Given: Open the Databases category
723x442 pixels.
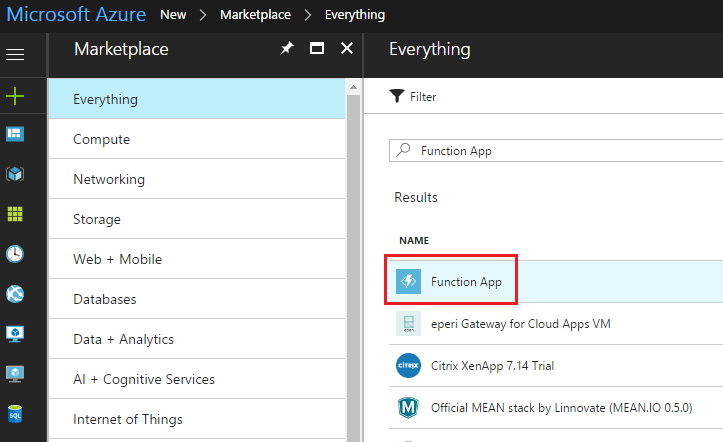Looking at the screenshot, I should tap(105, 299).
